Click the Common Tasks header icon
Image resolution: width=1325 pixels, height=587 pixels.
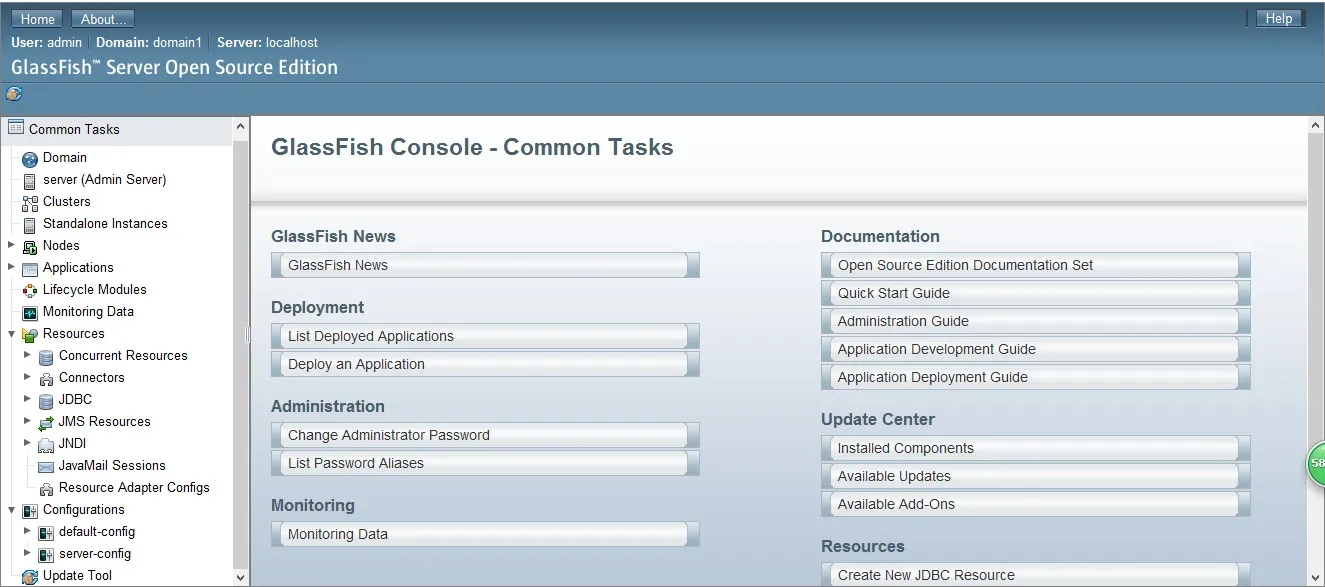[x=15, y=128]
